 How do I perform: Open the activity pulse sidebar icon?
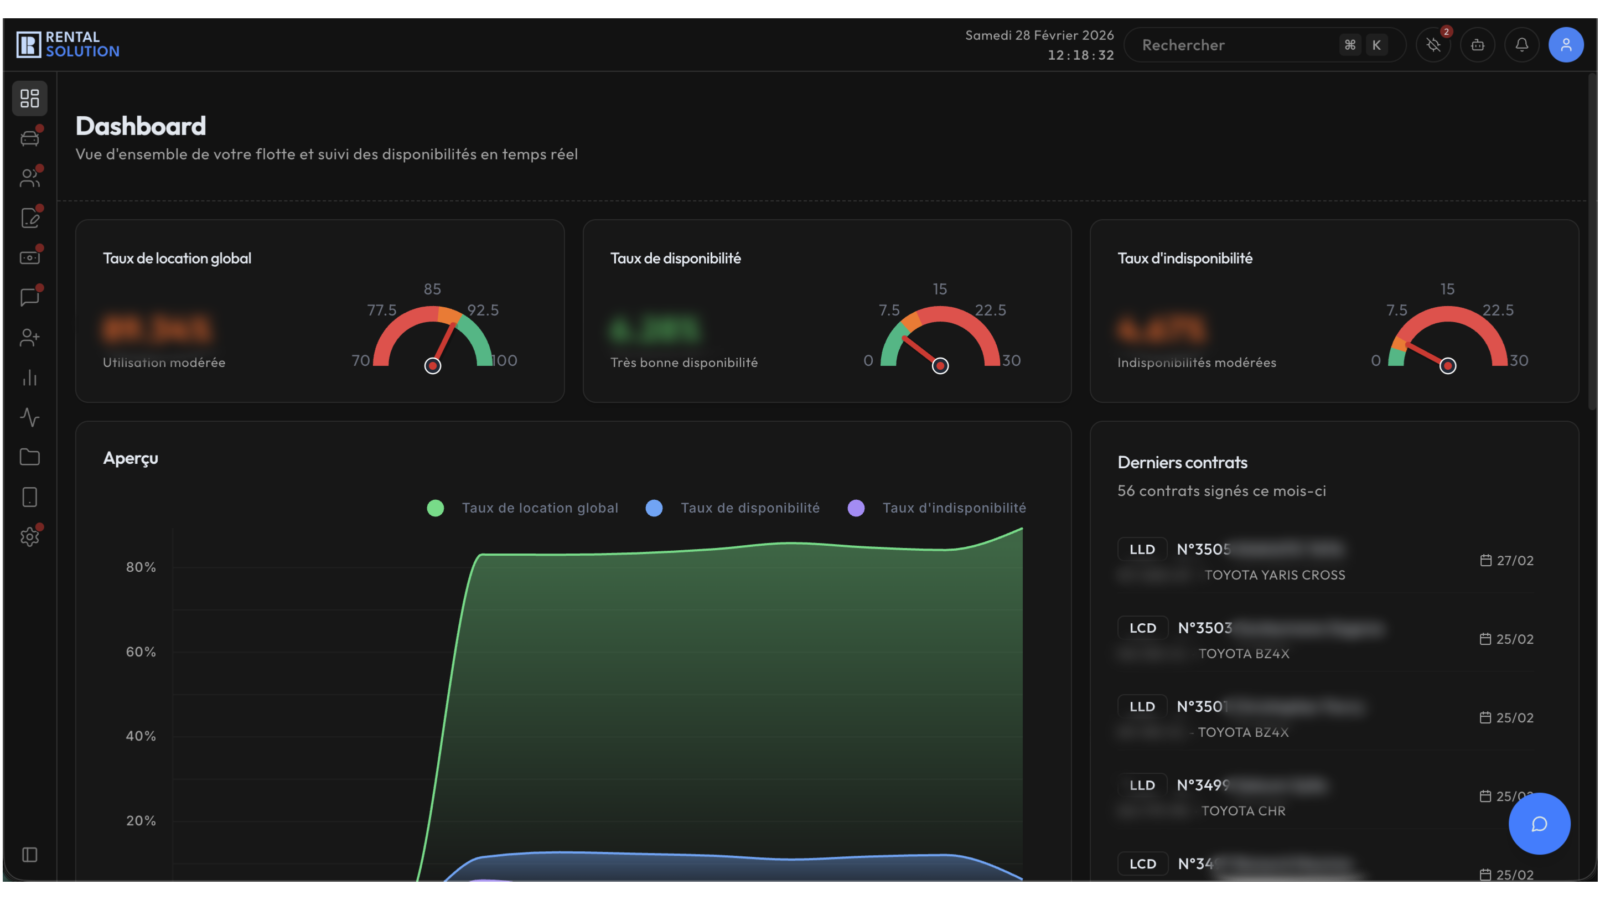[30, 417]
